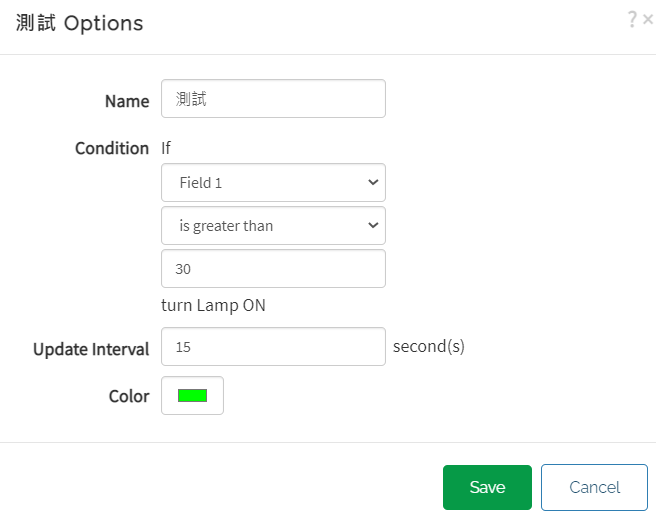
Task: Click the 'turn Lamp ON' text
Action: point(213,305)
